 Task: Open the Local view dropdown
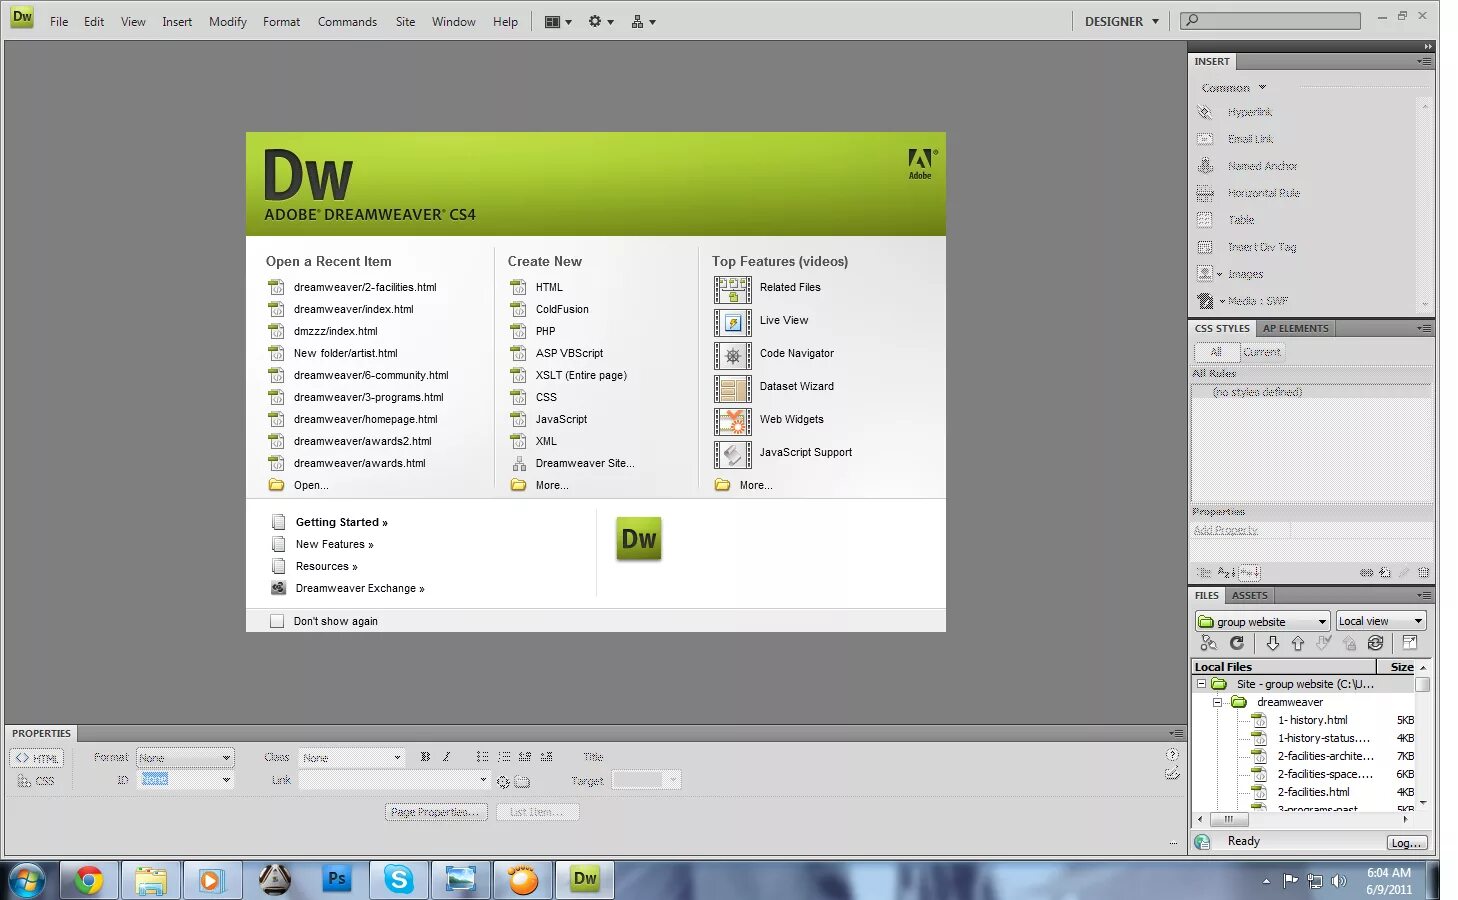click(x=1380, y=621)
